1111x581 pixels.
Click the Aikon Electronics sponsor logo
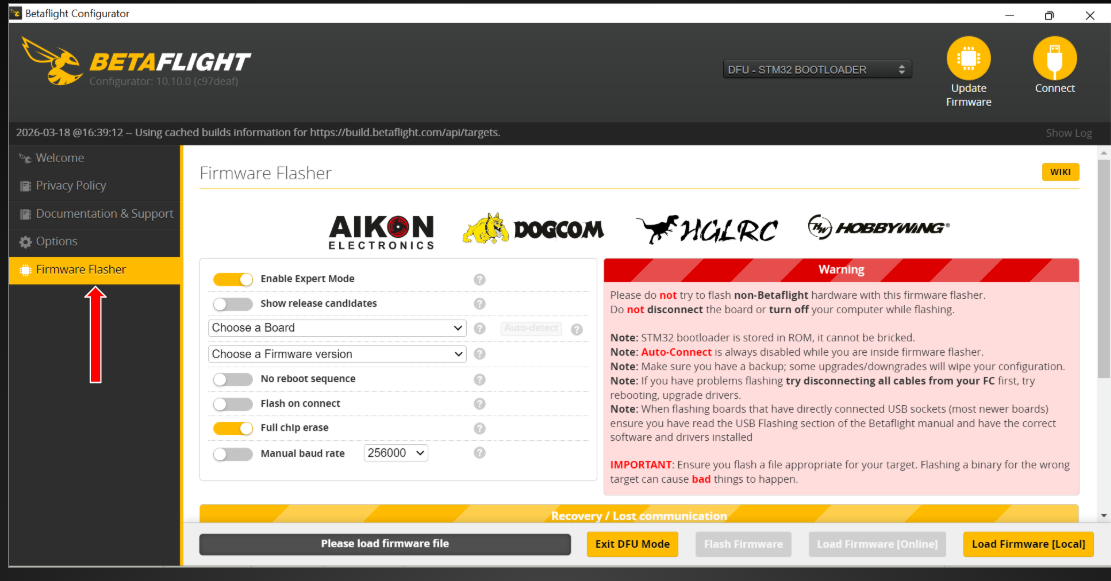pos(381,231)
